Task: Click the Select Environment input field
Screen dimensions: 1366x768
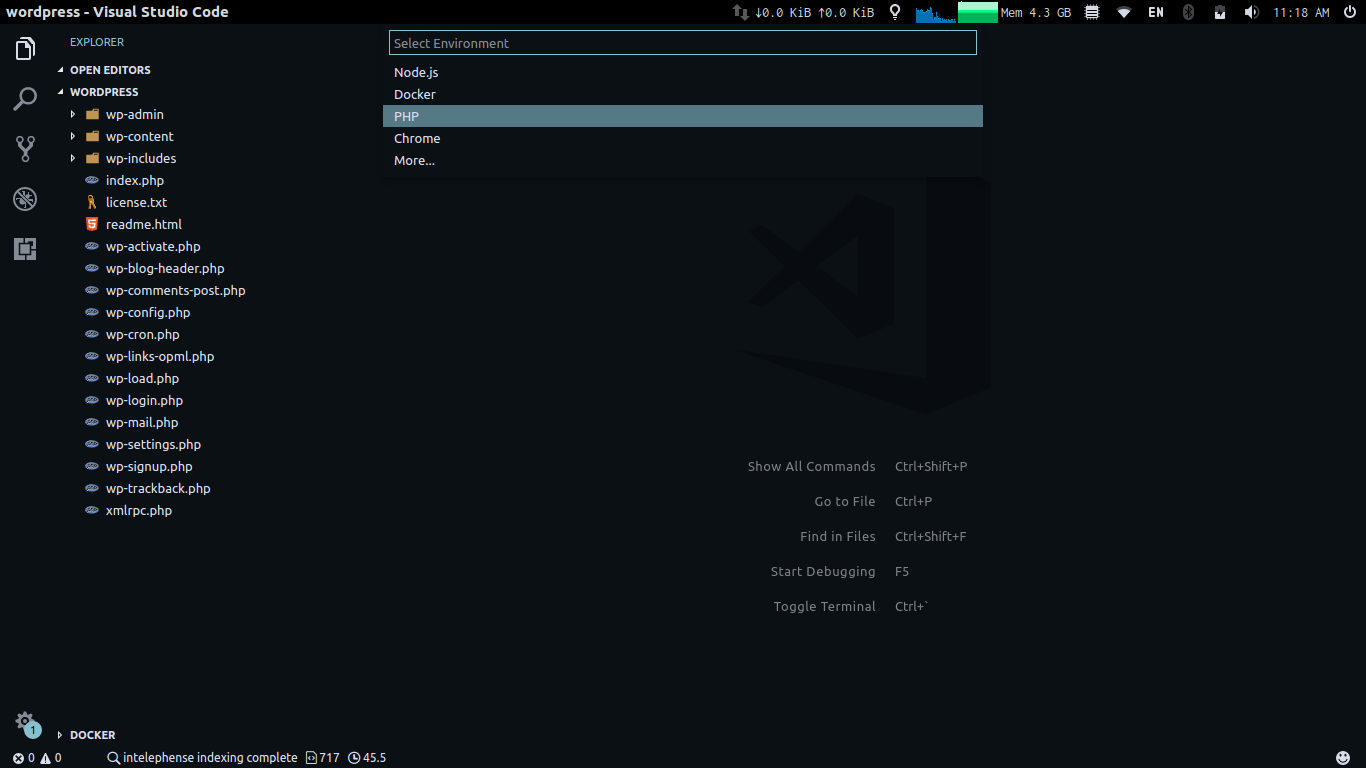Action: 683,42
